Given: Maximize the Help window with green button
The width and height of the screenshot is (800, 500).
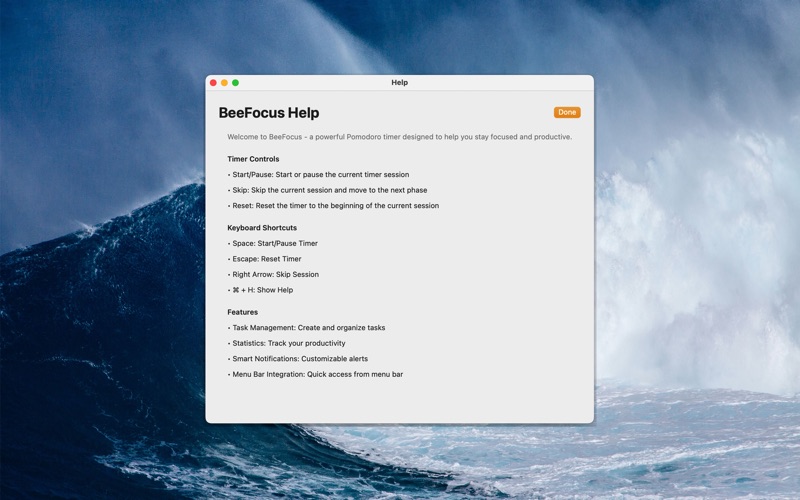Looking at the screenshot, I should click(235, 83).
